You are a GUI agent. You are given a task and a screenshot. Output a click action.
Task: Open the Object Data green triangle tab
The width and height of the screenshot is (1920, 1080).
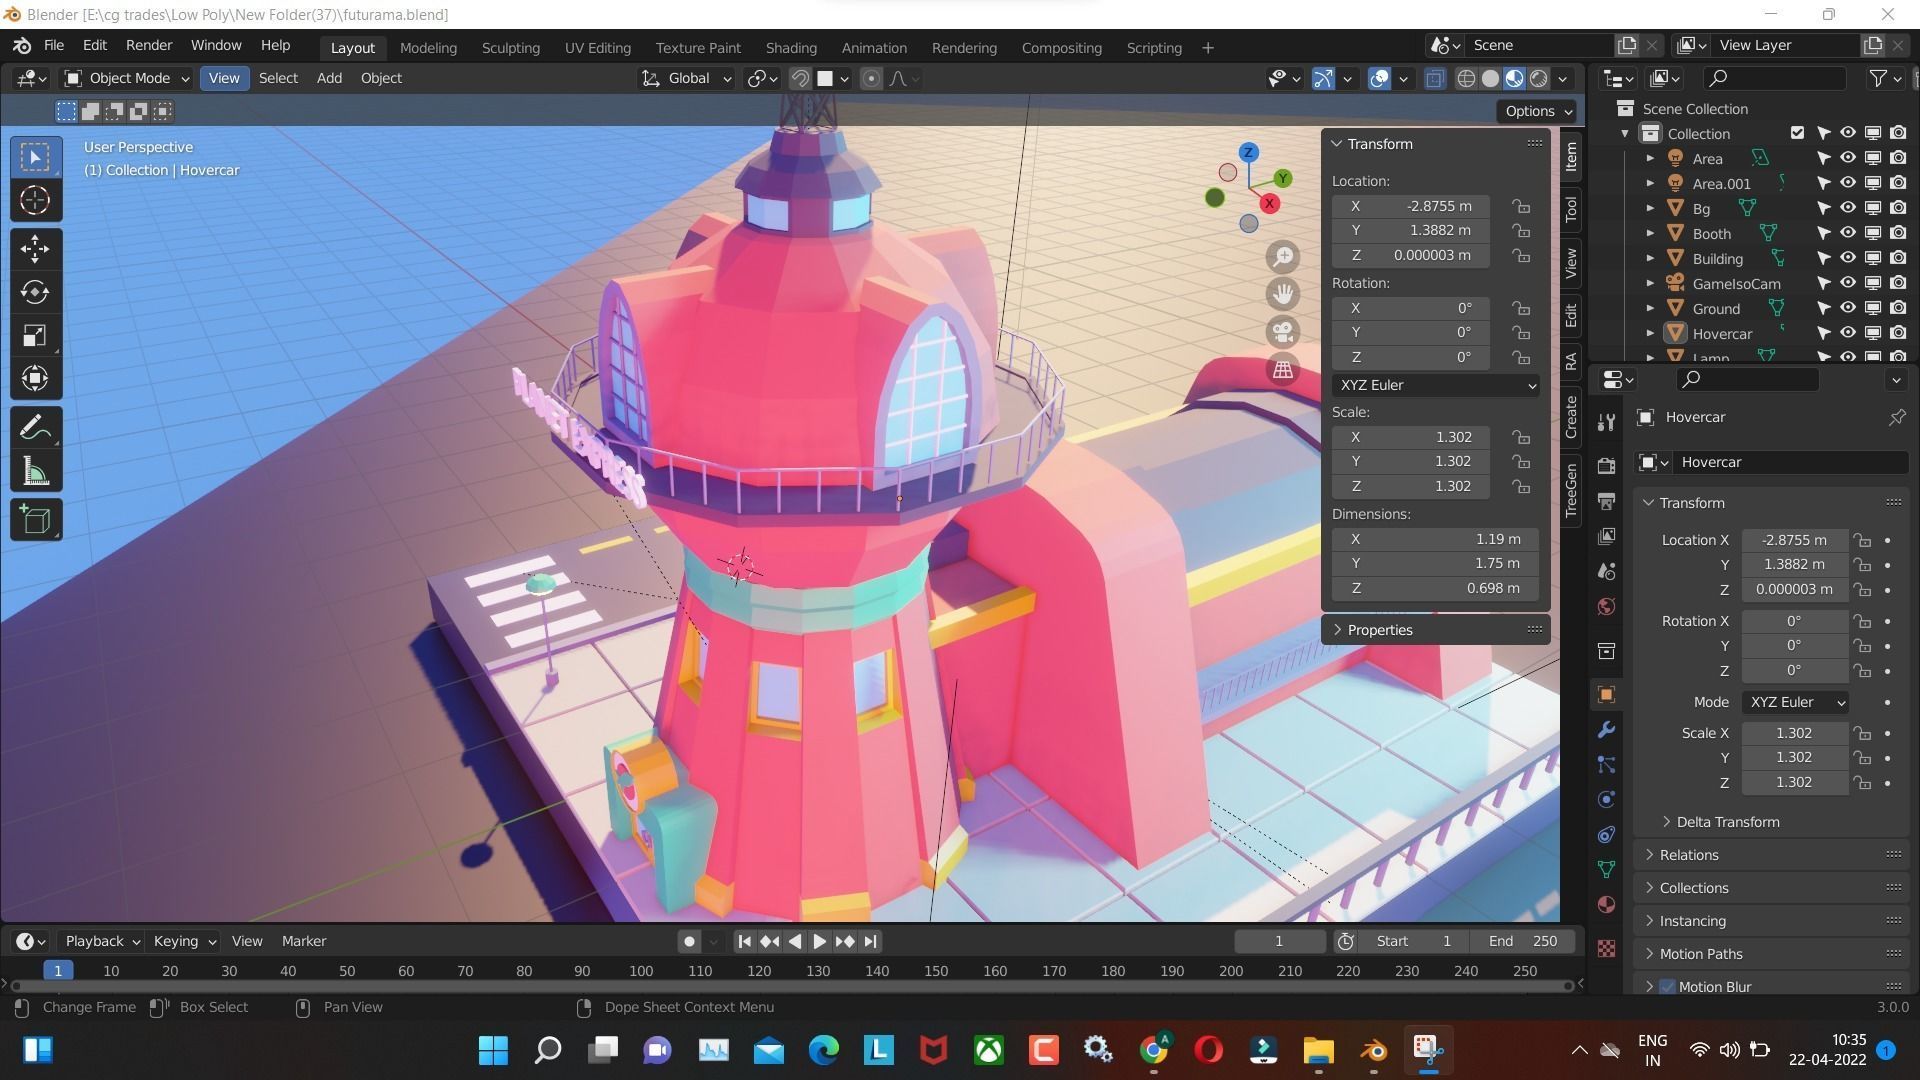tap(1606, 870)
